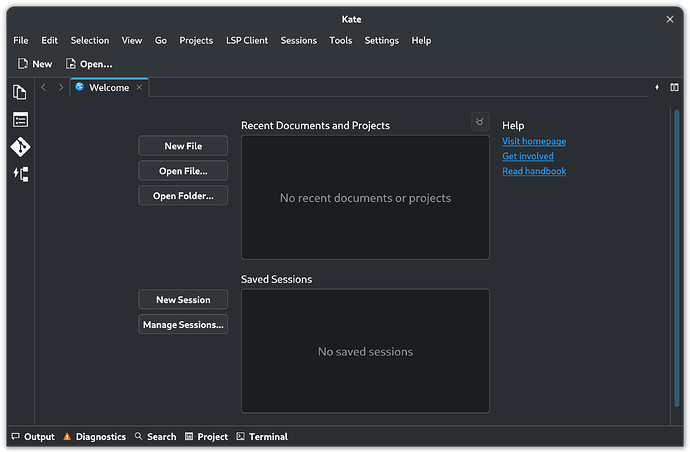Click the vertical scrollbar of welcome page
Image resolution: width=690 pixels, height=452 pixels.
coord(677,258)
